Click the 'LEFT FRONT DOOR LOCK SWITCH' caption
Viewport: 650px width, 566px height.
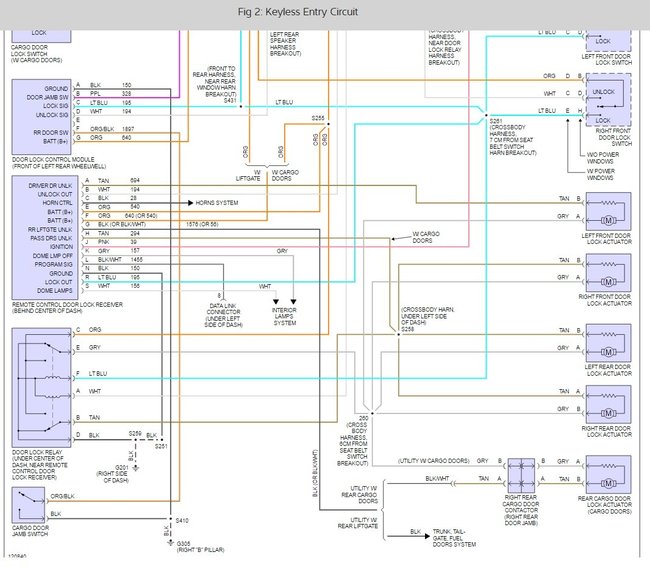click(606, 60)
